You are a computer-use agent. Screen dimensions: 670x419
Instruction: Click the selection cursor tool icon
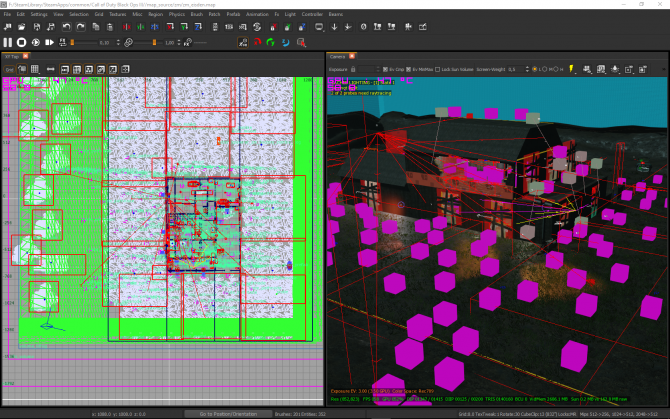pyautogui.click(x=301, y=42)
